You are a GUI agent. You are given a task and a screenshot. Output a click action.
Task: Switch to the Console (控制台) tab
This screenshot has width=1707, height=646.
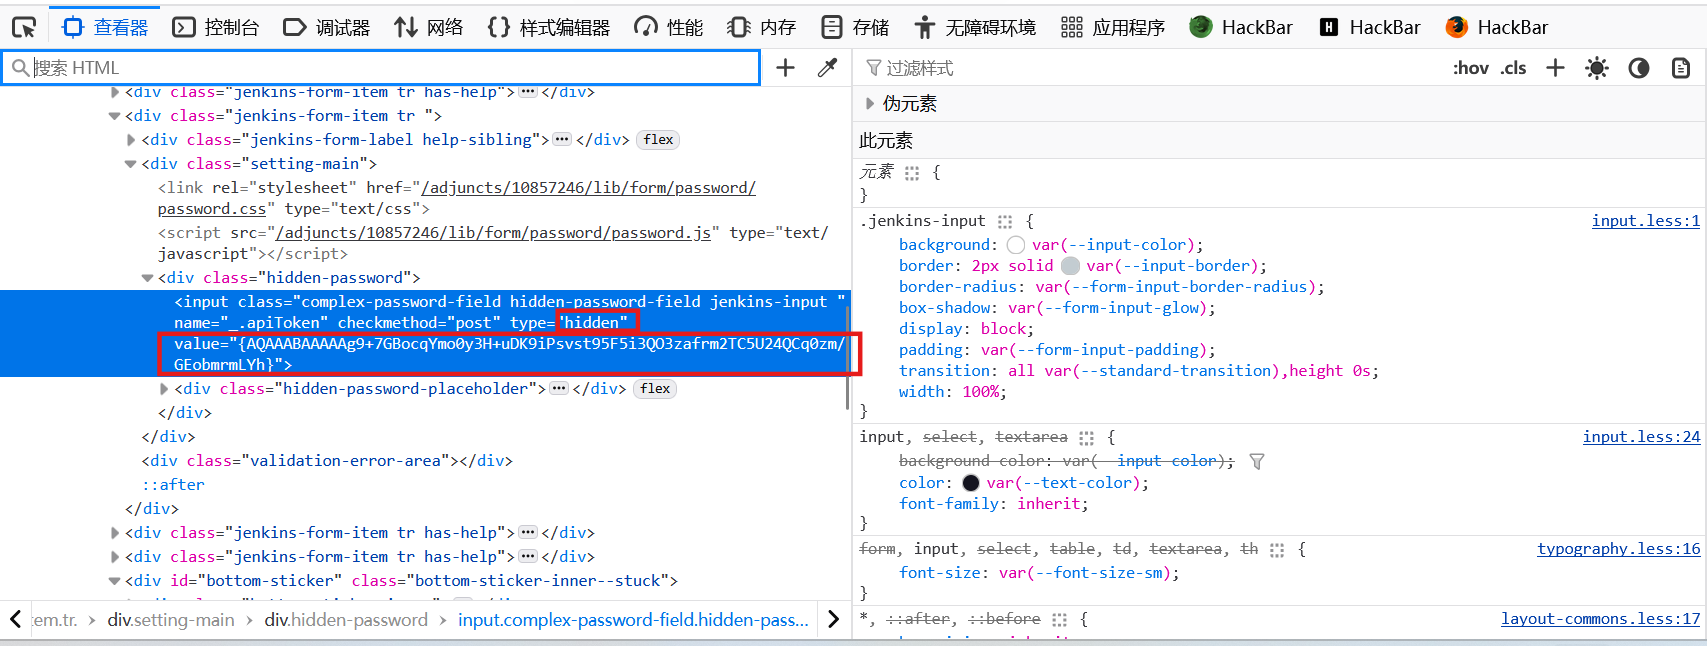[216, 27]
